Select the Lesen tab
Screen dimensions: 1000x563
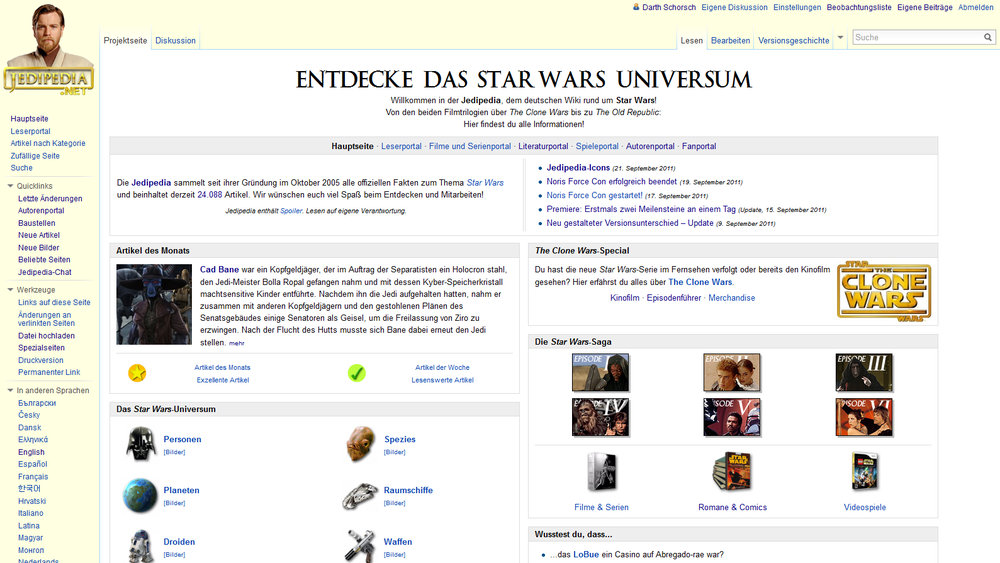tap(691, 40)
